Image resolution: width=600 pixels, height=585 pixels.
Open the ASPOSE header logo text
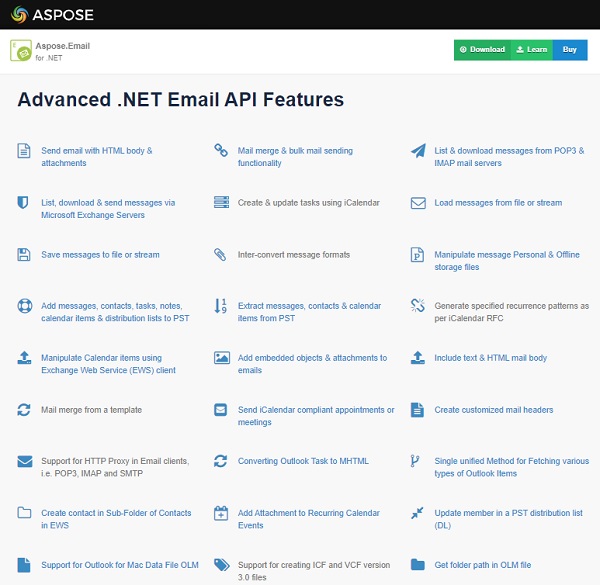click(63, 15)
